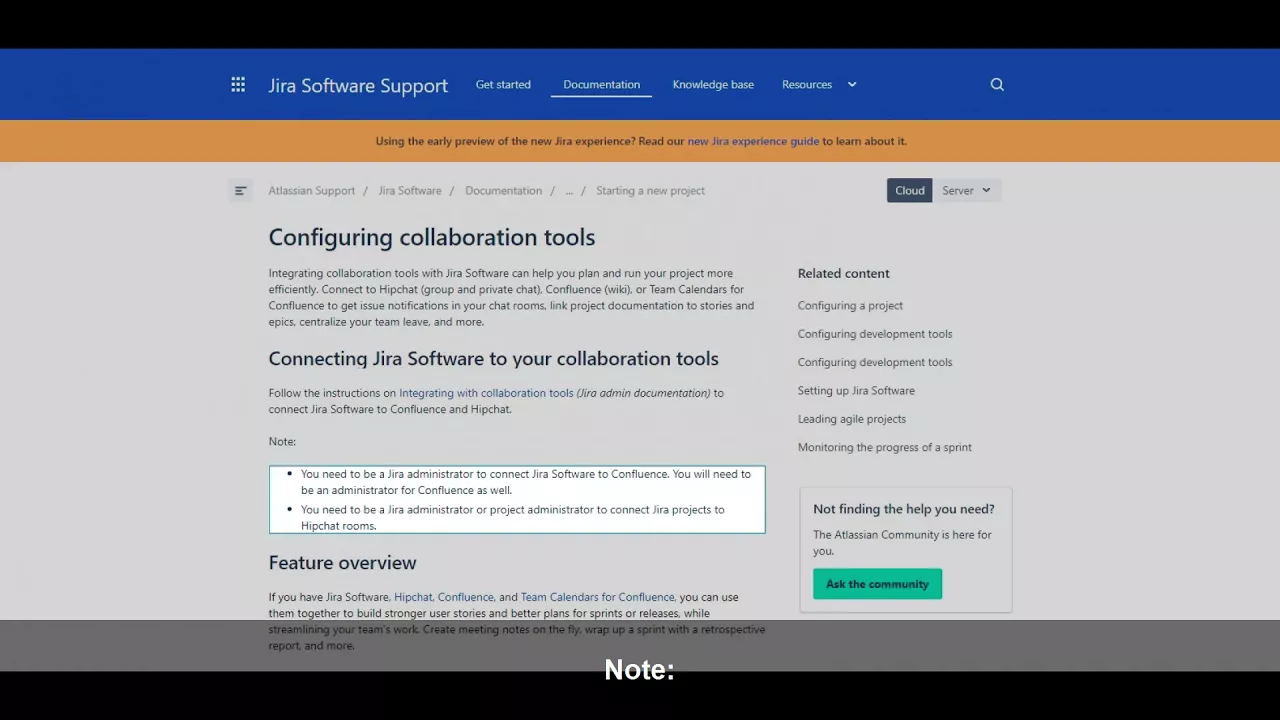Click the Atlassian Support breadcrumb
Image resolution: width=1280 pixels, height=720 pixels.
tap(311, 191)
